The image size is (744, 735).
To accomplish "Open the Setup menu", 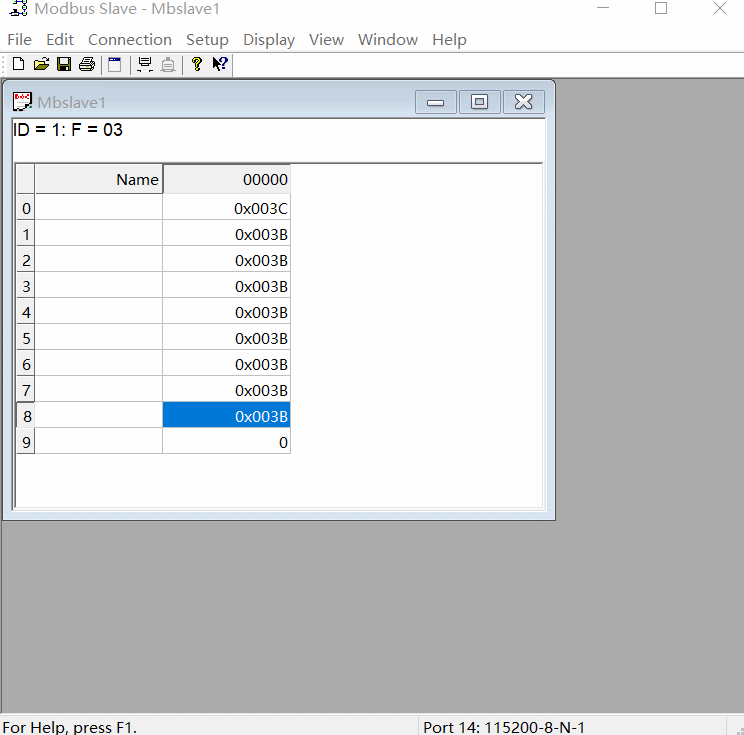I will click(207, 40).
